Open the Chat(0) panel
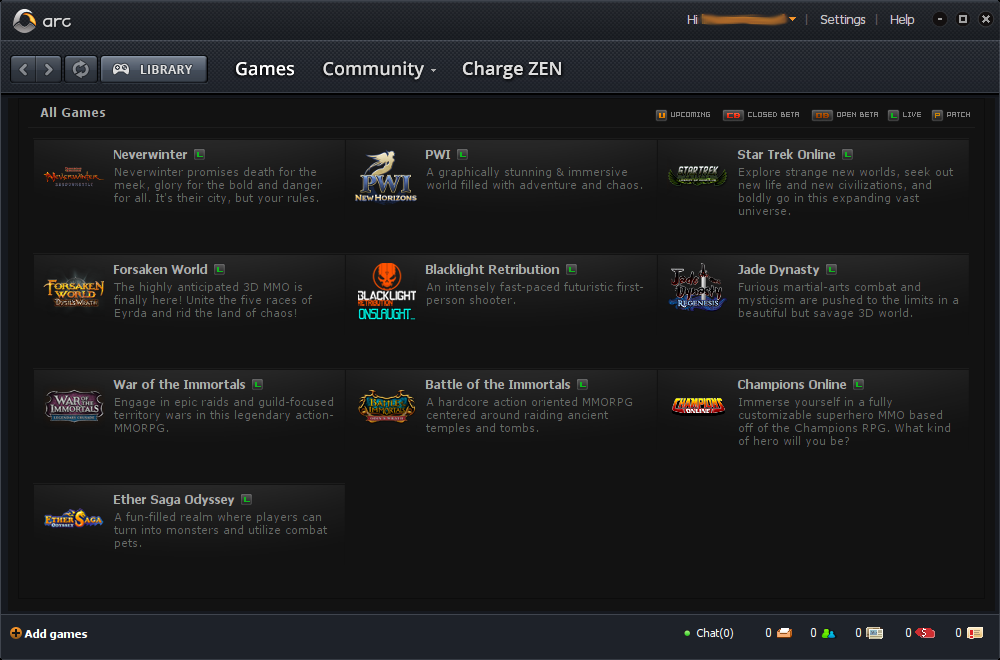1000x660 pixels. coord(709,633)
